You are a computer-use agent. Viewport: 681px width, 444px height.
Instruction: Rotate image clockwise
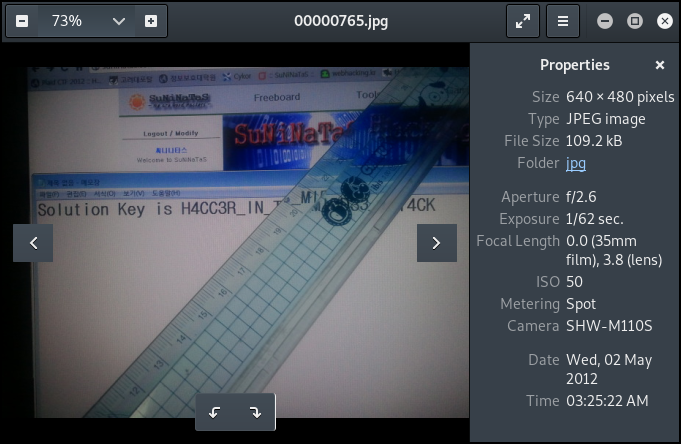click(x=255, y=412)
